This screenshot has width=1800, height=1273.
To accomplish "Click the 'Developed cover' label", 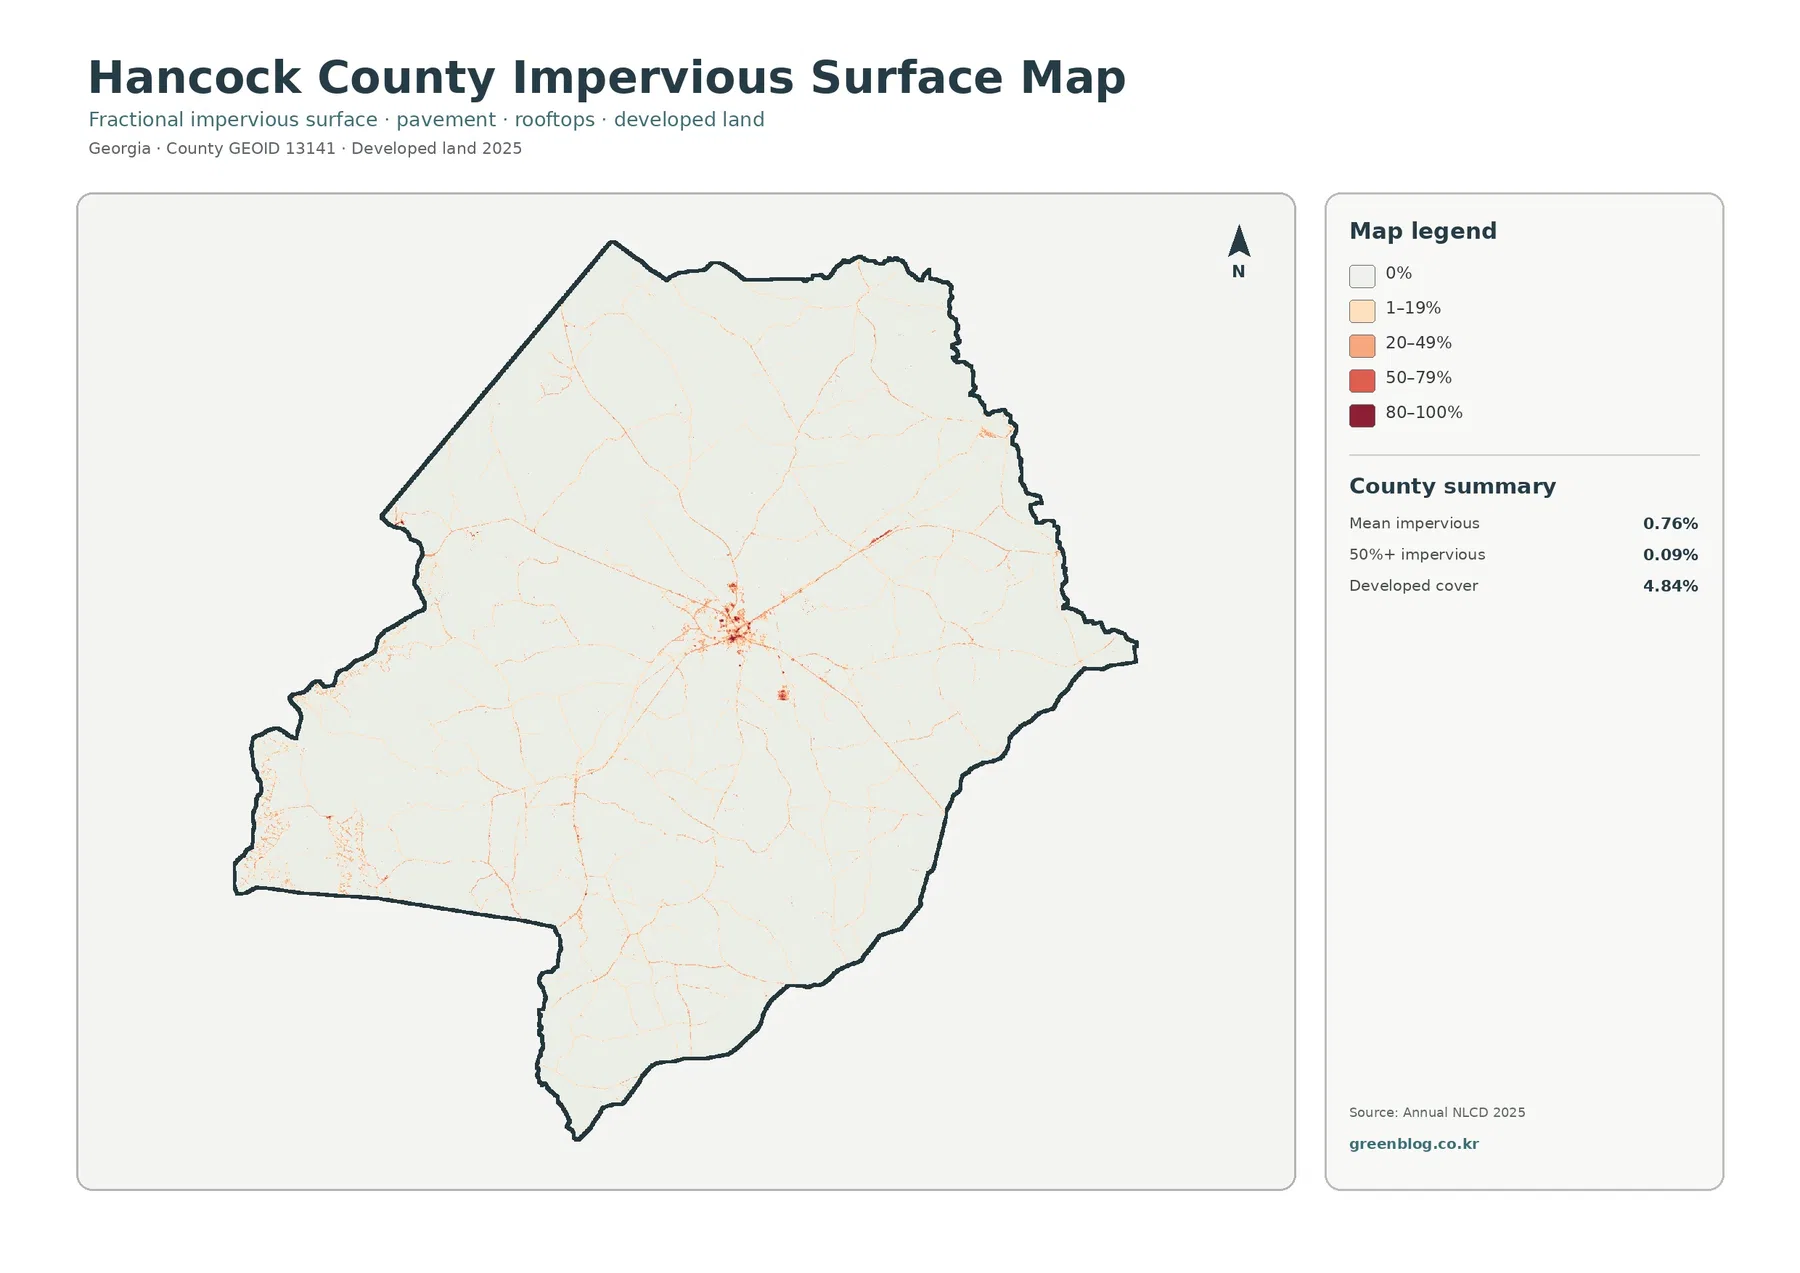I will [1413, 586].
